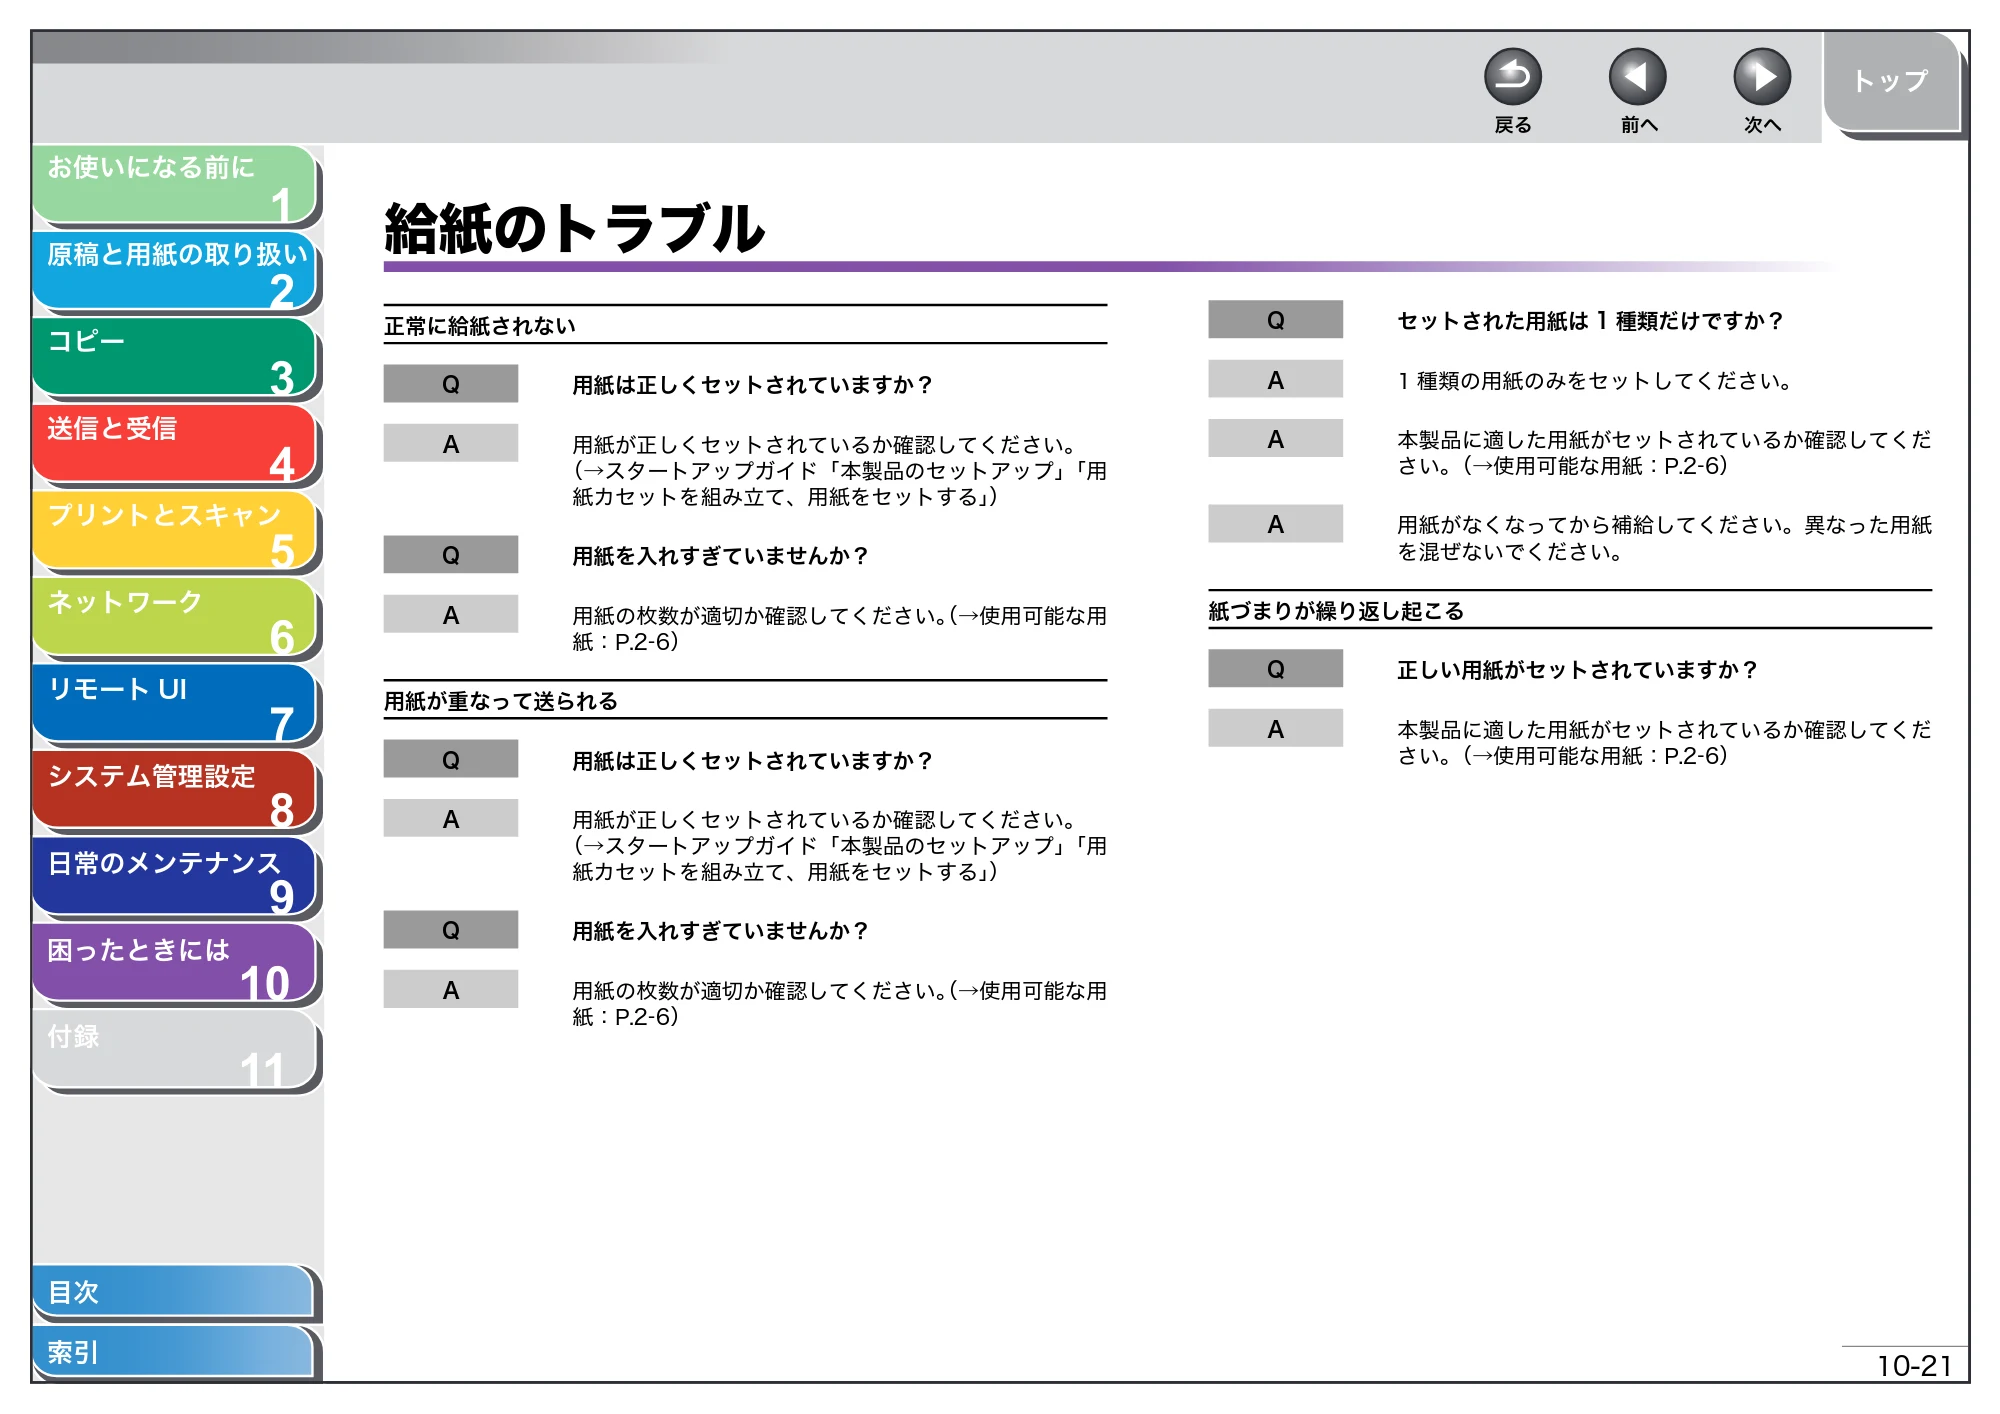Screen dimensions: 2000x1414
Task: Go to next page with 次へ icon
Action: (1761, 77)
